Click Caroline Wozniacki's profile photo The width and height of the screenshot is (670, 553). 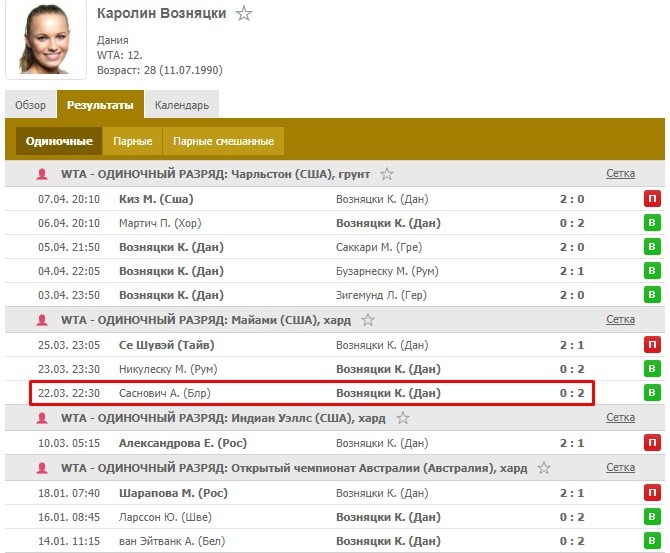pyautogui.click(x=45, y=39)
